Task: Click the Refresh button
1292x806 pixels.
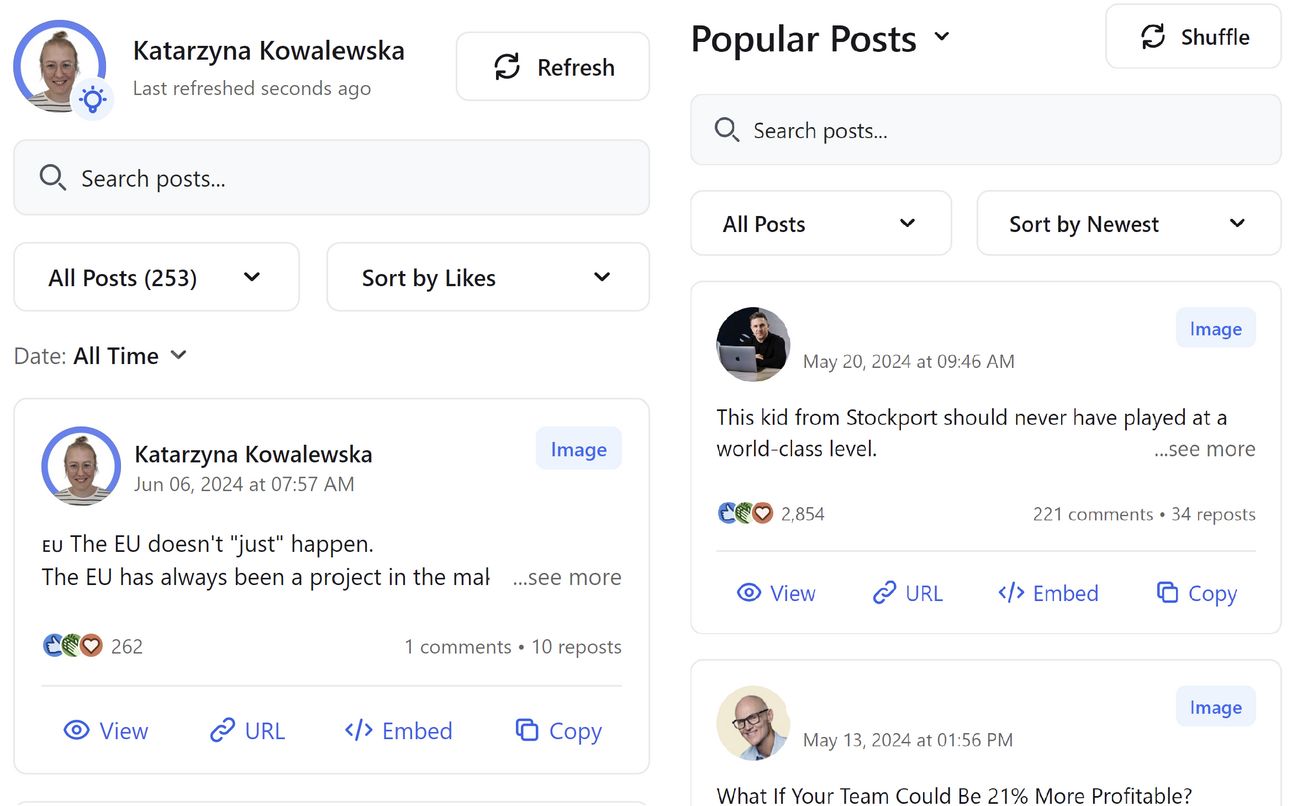Action: pyautogui.click(x=552, y=67)
